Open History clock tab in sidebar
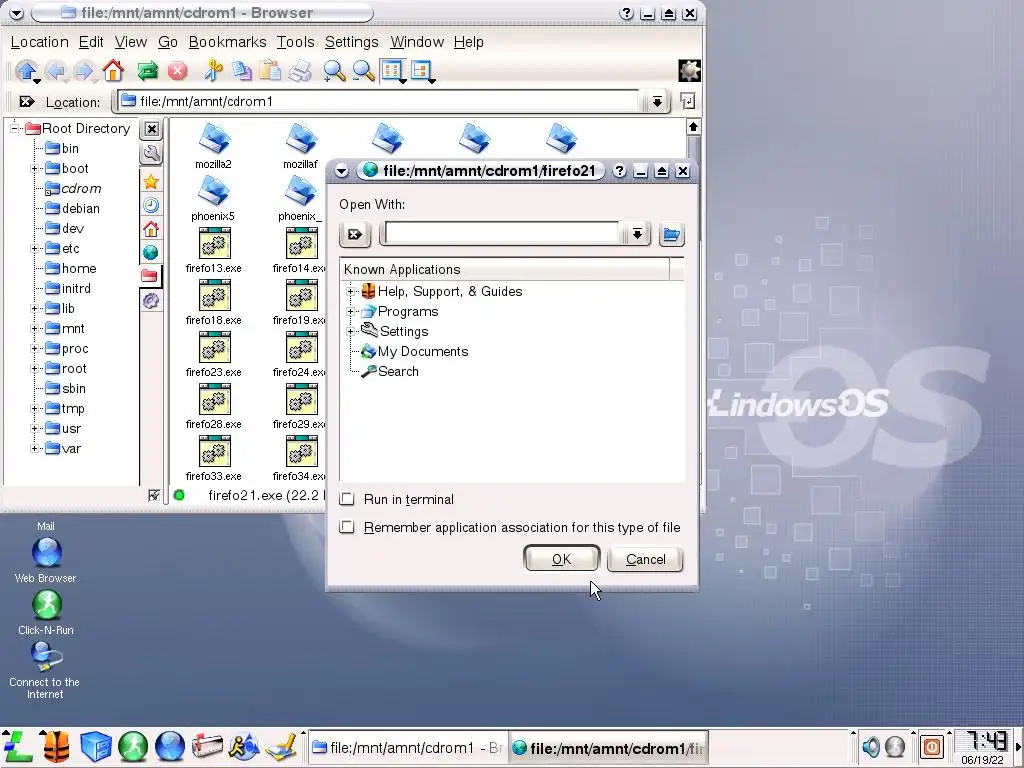 click(x=151, y=205)
